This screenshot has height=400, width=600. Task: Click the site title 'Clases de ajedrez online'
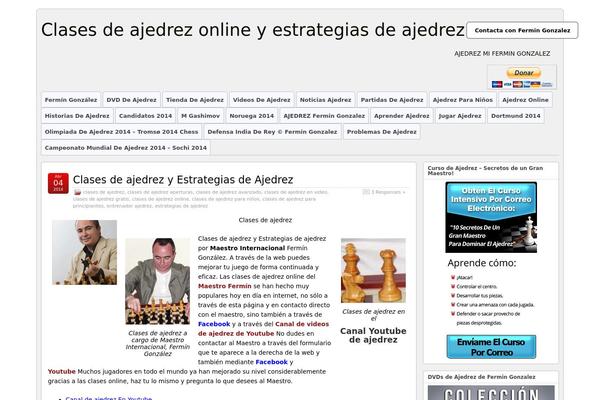pyautogui.click(x=253, y=30)
